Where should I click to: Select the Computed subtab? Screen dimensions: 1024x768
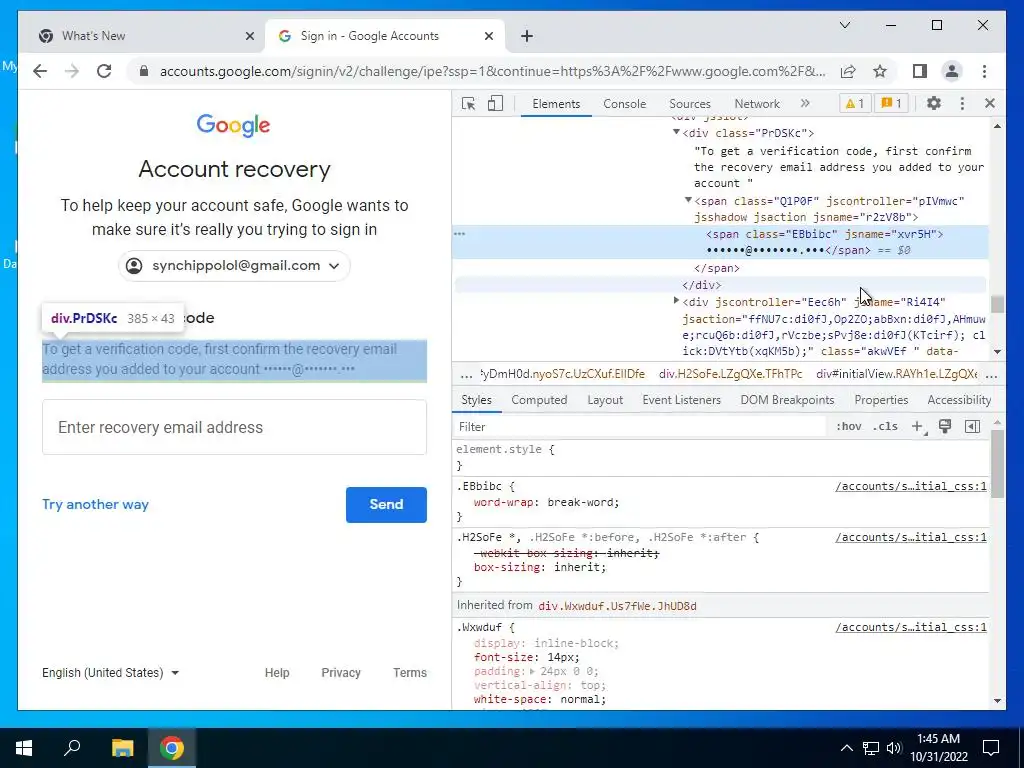539,400
